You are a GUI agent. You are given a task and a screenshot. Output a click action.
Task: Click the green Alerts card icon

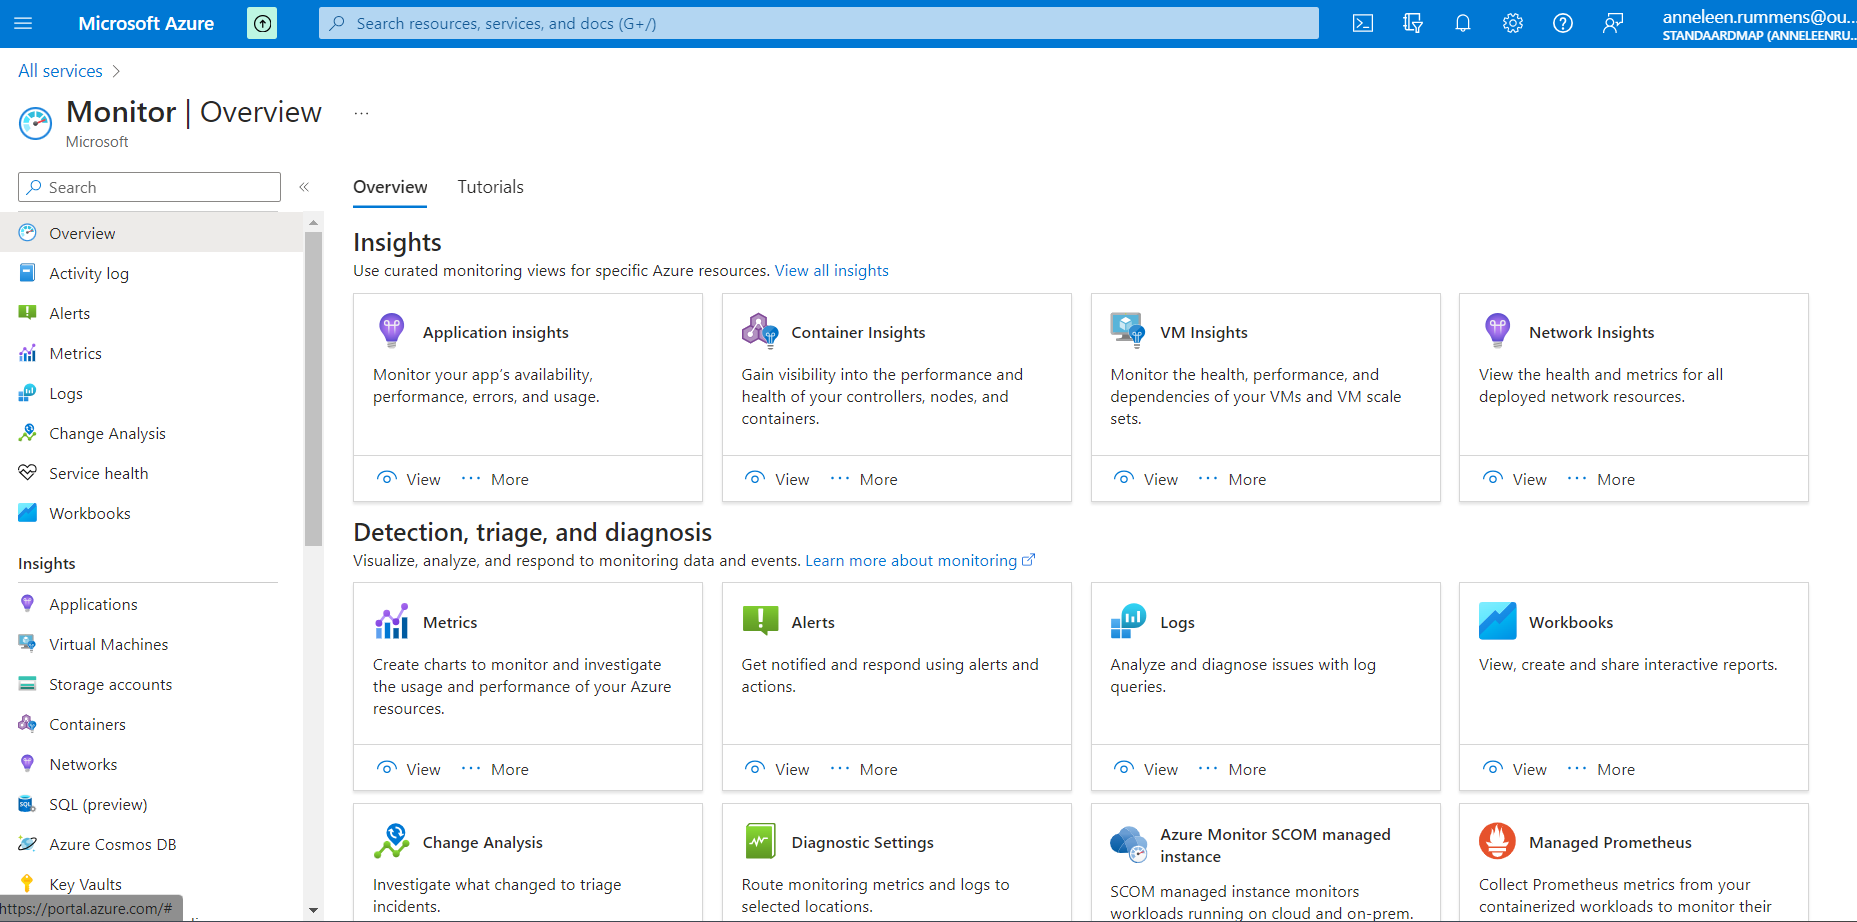pyautogui.click(x=761, y=621)
